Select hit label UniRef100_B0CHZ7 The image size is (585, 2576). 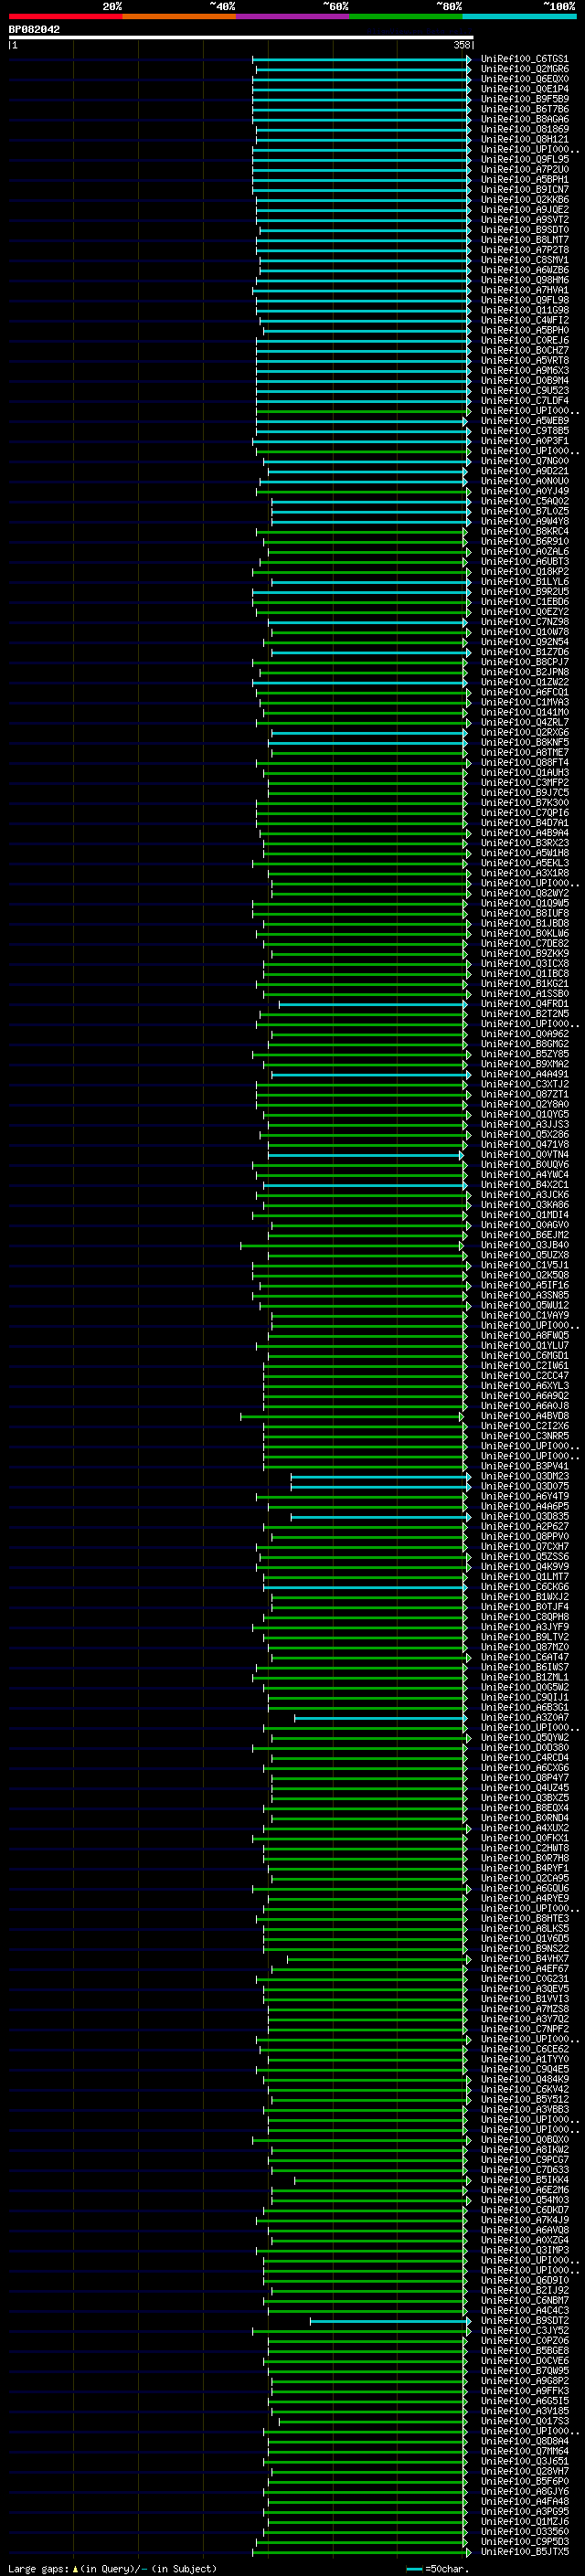tap(524, 350)
